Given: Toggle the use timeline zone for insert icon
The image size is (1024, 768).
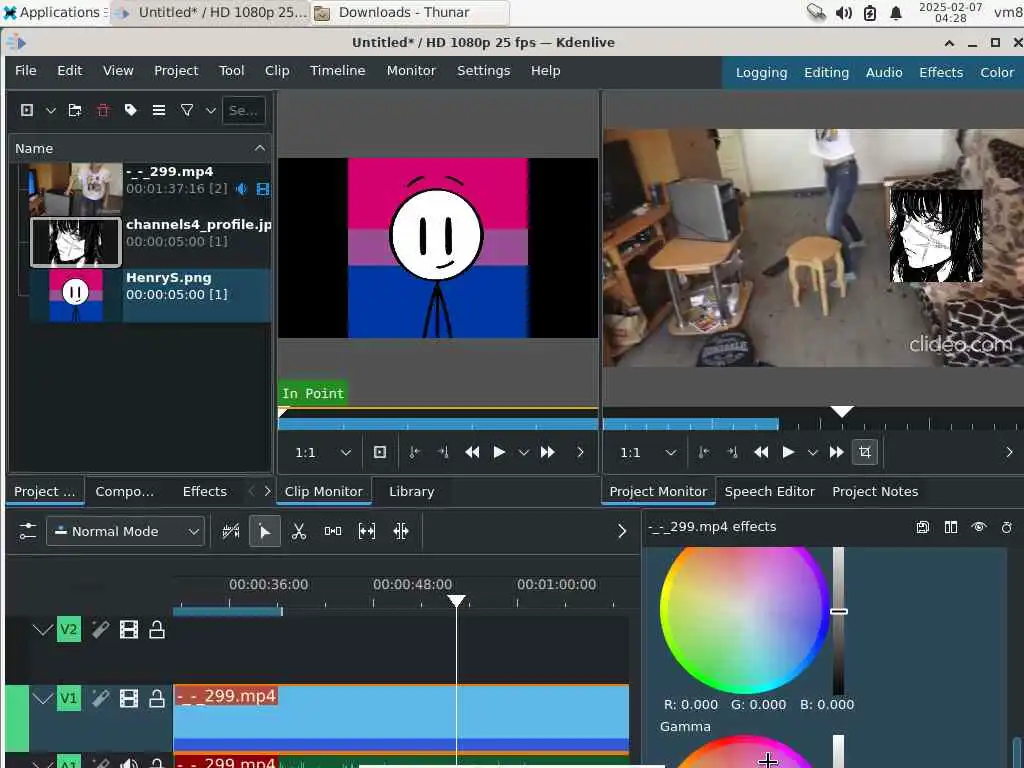Looking at the screenshot, I should pyautogui.click(x=231, y=531).
